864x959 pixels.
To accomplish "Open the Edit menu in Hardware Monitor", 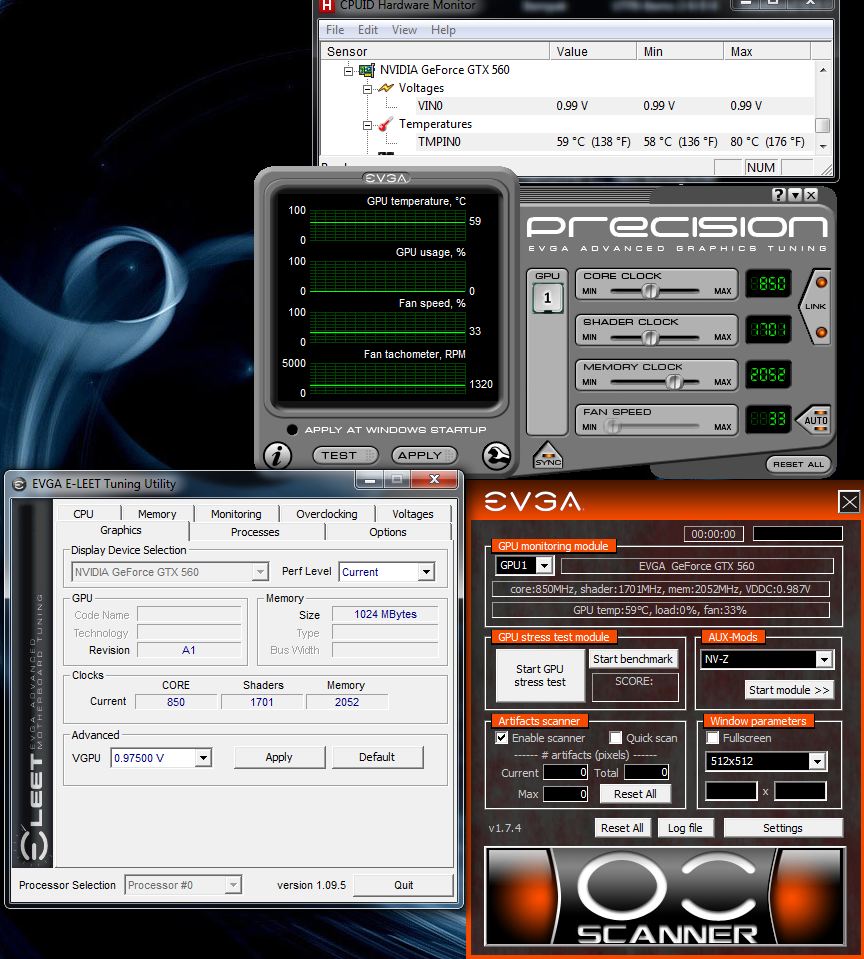I will (367, 30).
